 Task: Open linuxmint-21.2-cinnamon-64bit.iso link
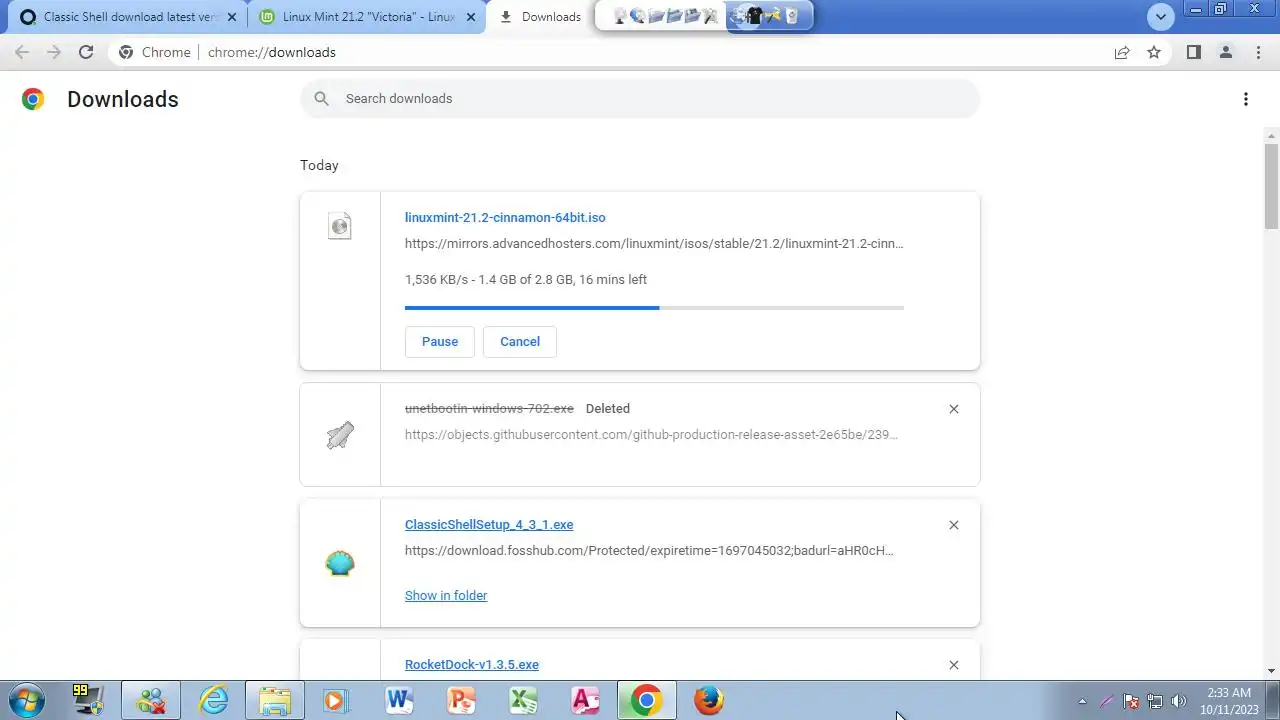(505, 217)
